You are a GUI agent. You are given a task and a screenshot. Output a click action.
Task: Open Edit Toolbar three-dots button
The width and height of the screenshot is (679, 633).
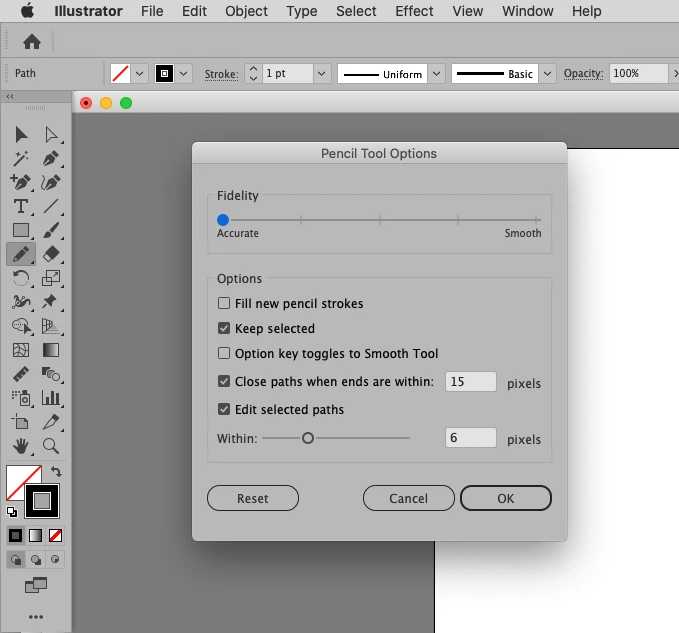point(36,617)
